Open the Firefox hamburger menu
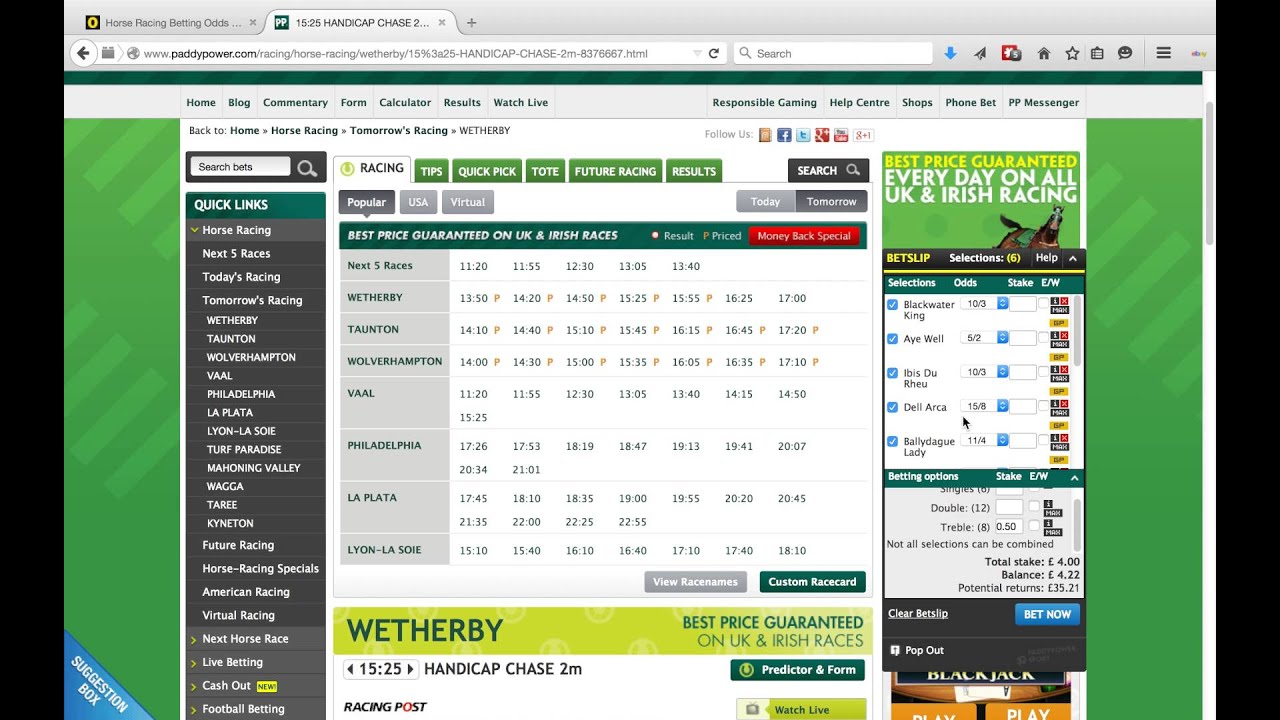Image resolution: width=1280 pixels, height=720 pixels. click(x=1163, y=53)
